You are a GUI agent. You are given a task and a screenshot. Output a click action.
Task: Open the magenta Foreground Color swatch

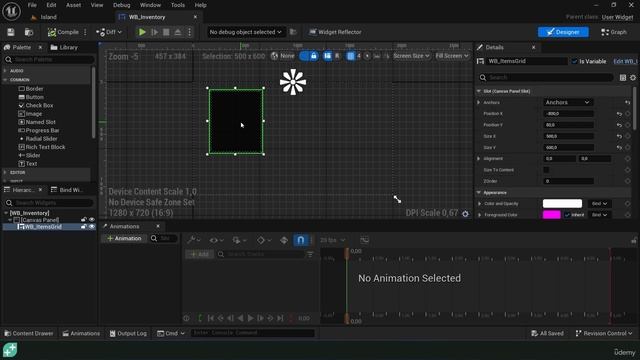(551, 215)
